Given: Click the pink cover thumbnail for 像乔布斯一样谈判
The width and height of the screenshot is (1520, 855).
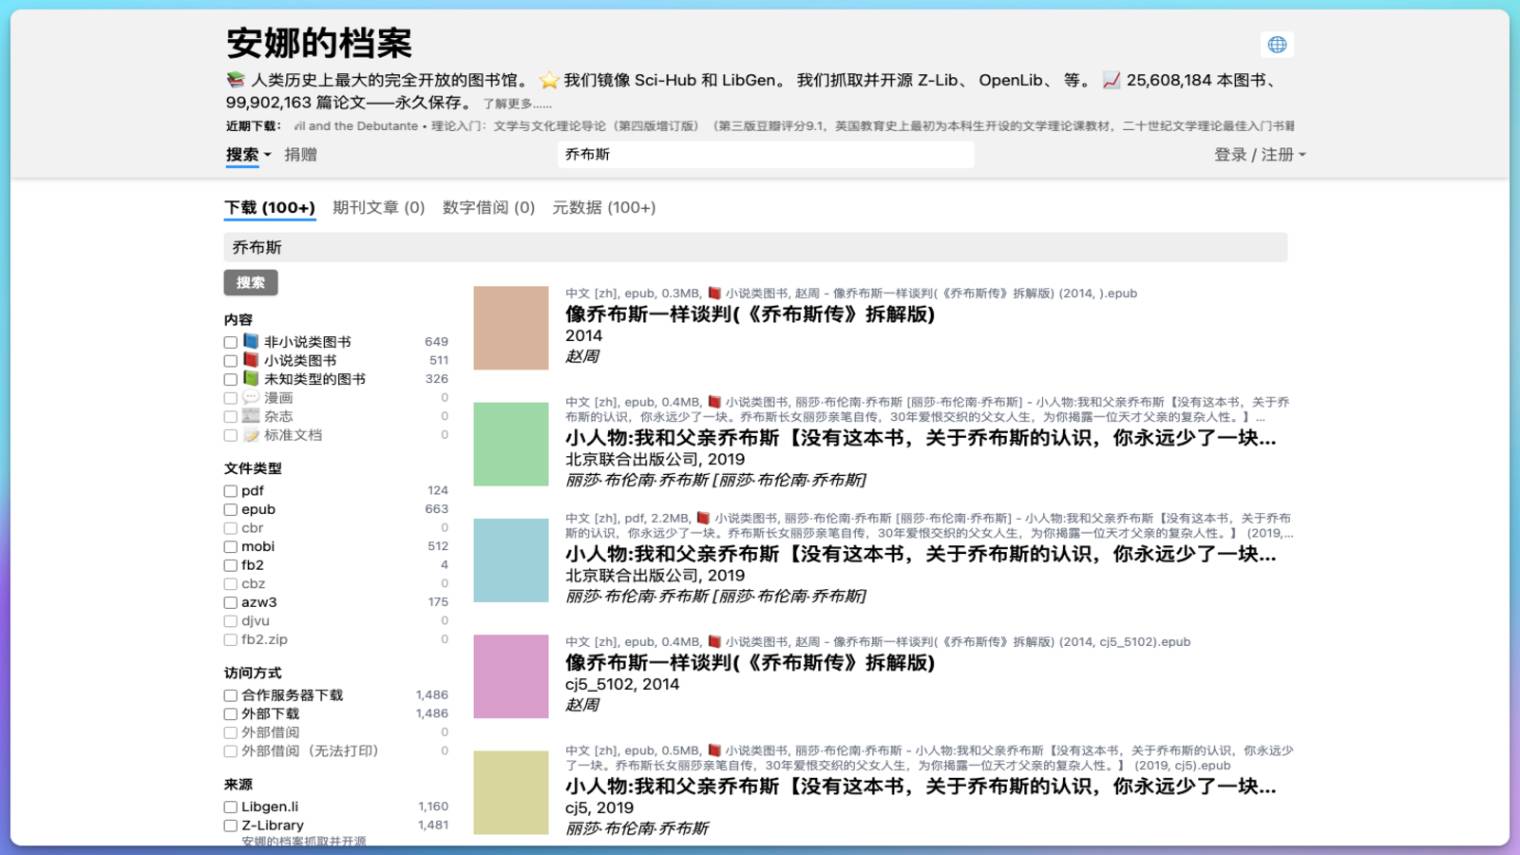Looking at the screenshot, I should pos(511,676).
